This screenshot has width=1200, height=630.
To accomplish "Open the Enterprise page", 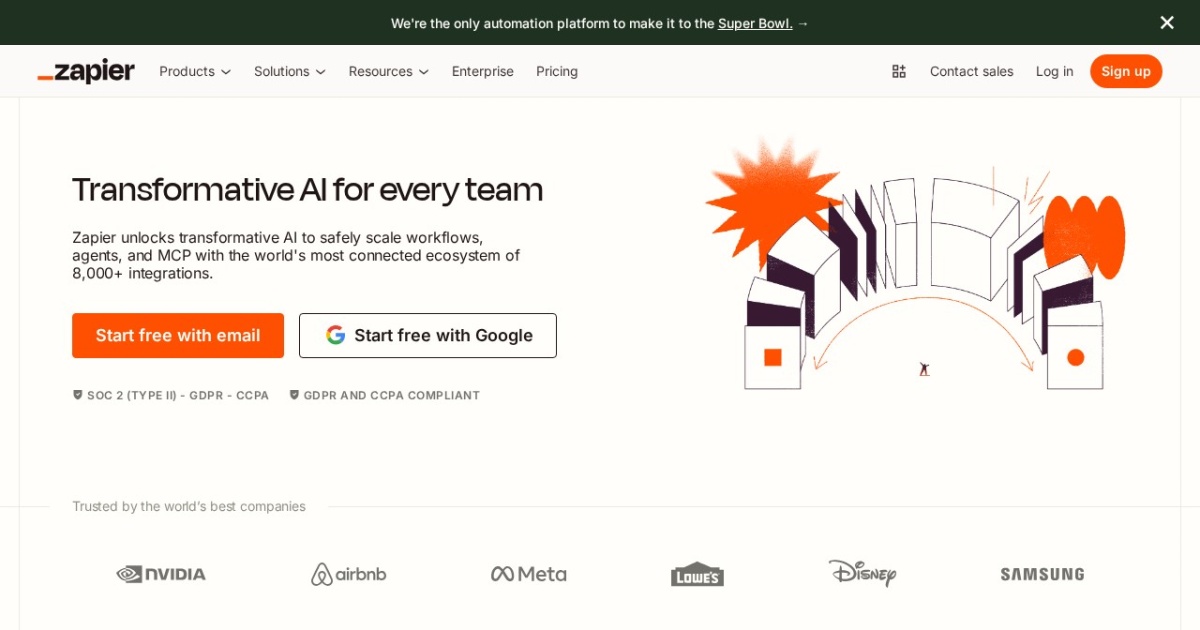I will (482, 71).
